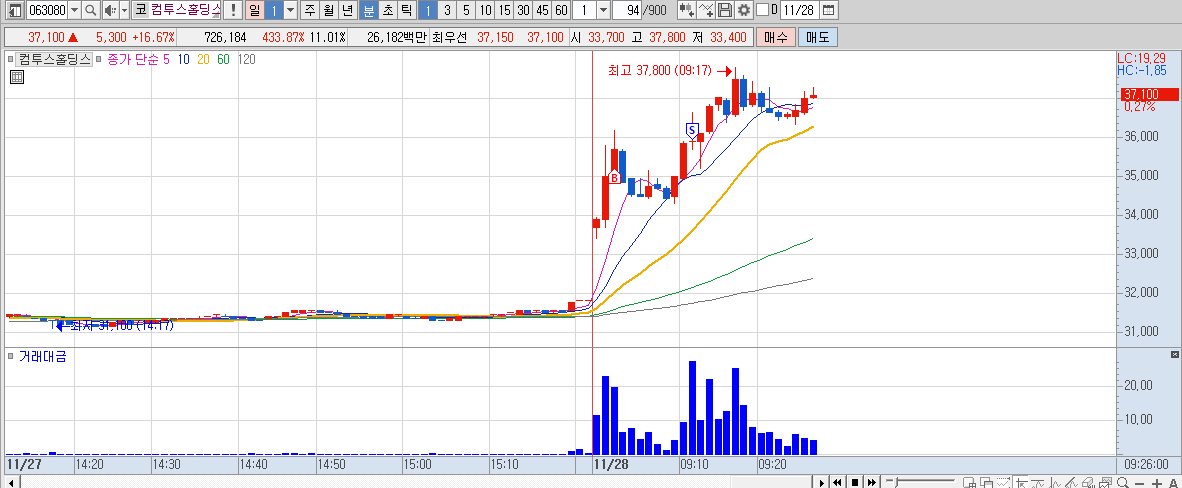Click the exclamation mark info icon
This screenshot has width=1182, height=488.
[234, 10]
